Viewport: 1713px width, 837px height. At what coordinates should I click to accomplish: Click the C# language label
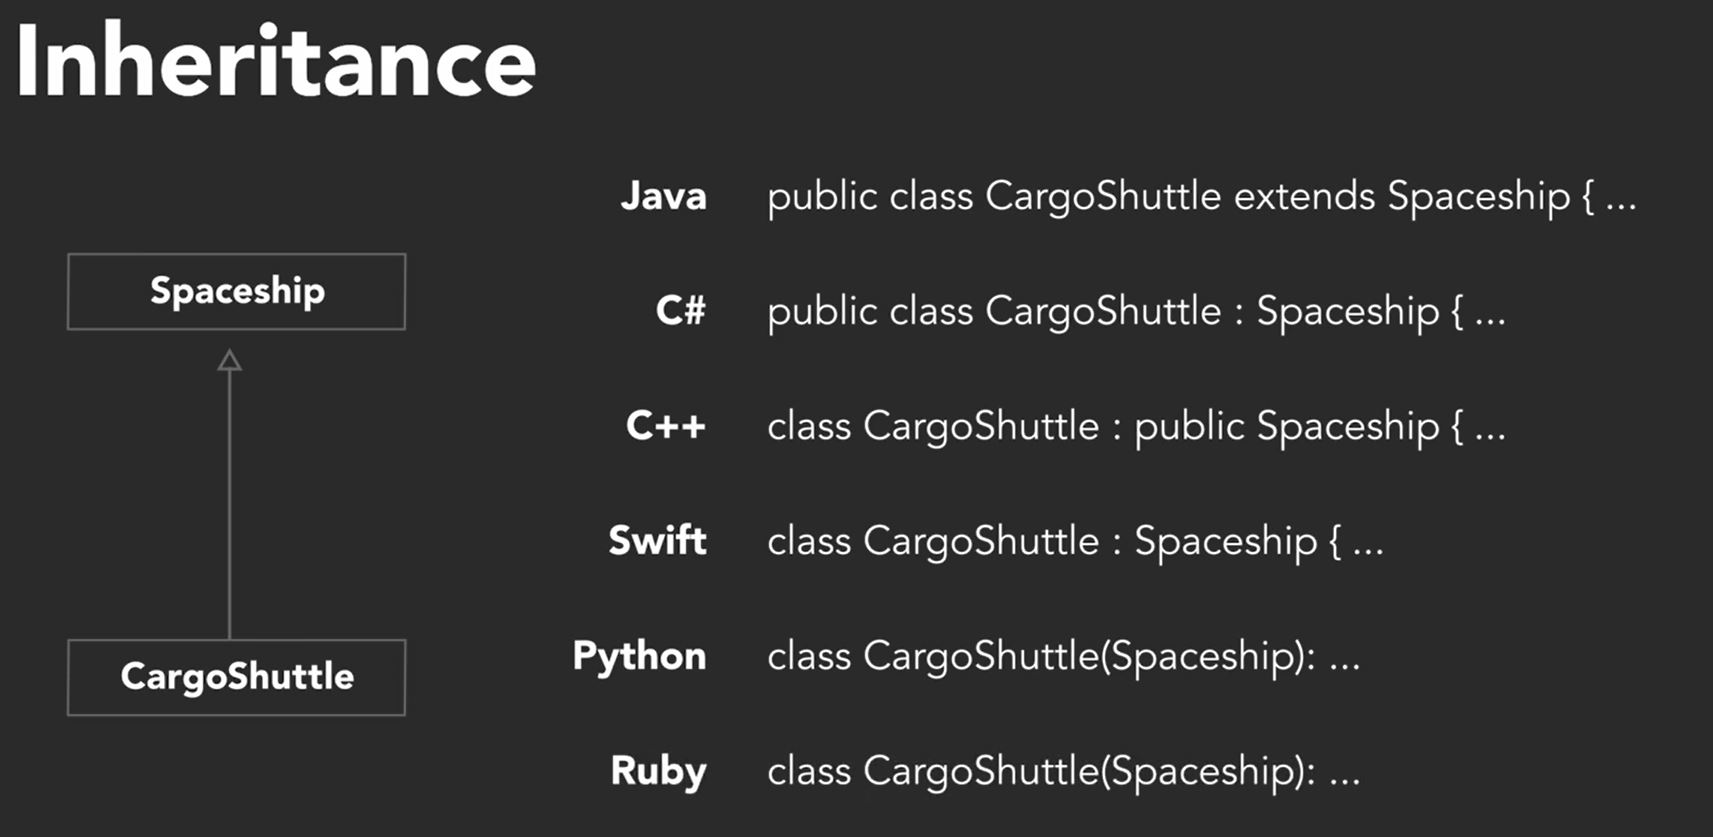[681, 311]
